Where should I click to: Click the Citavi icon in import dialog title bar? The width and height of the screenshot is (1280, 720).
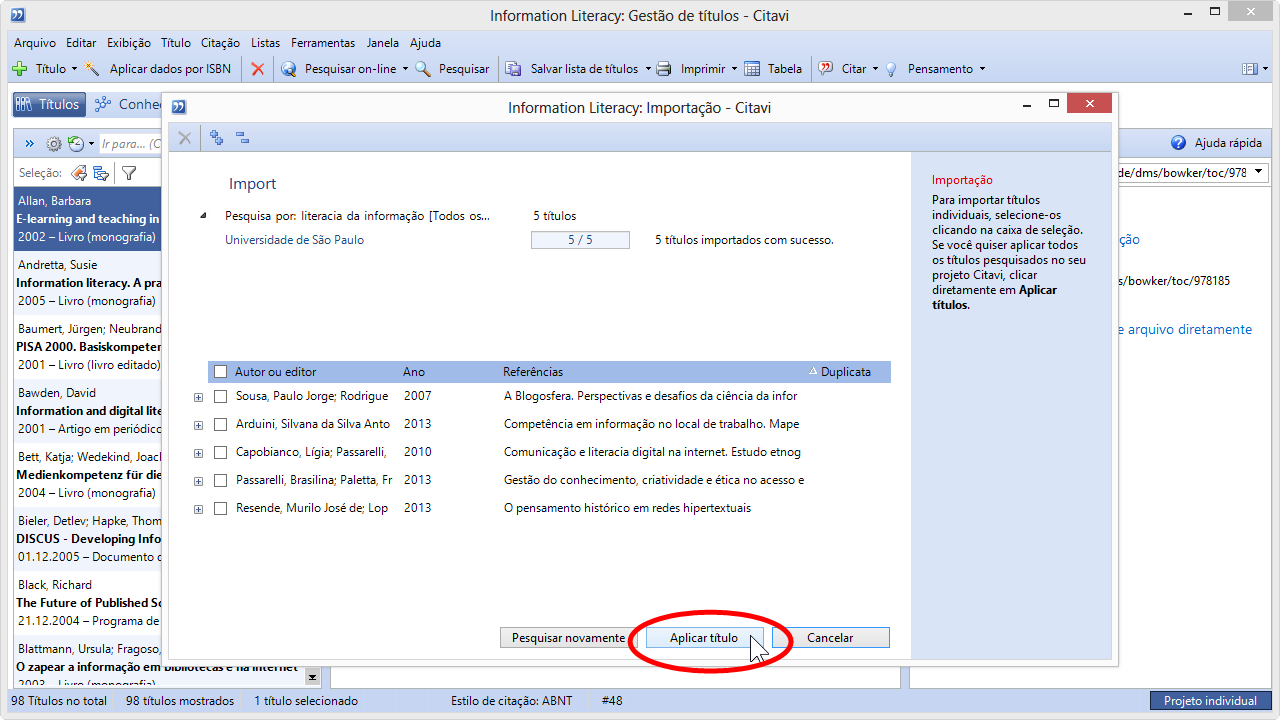pos(179,107)
